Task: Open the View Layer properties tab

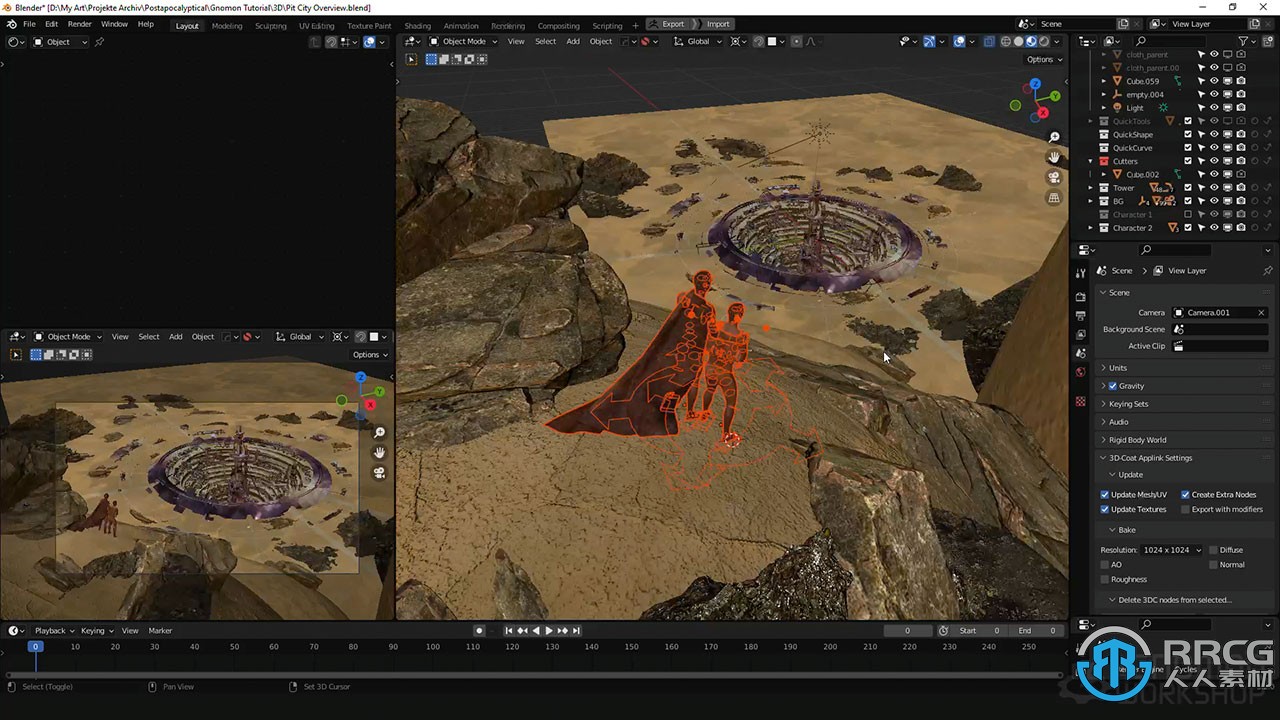Action: click(x=1080, y=334)
